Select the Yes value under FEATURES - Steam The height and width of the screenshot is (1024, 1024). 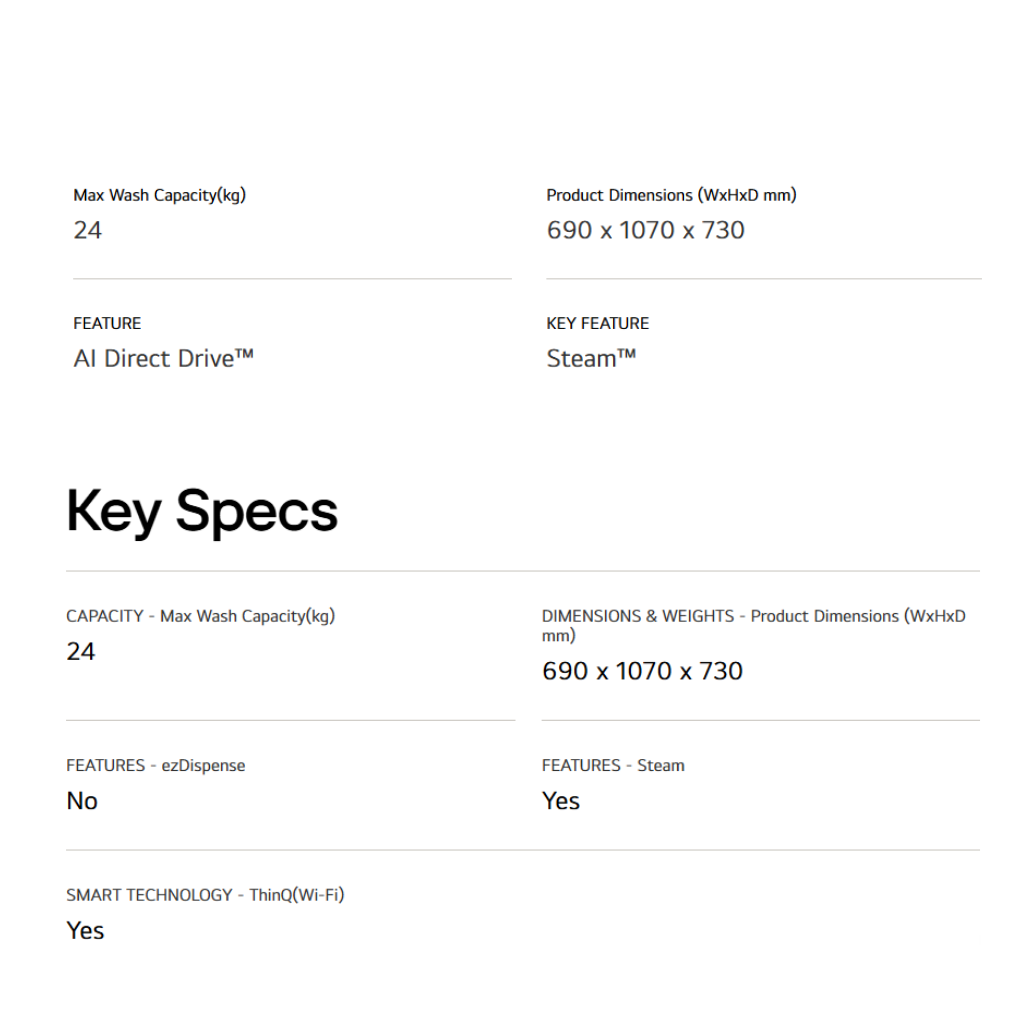[x=561, y=800]
